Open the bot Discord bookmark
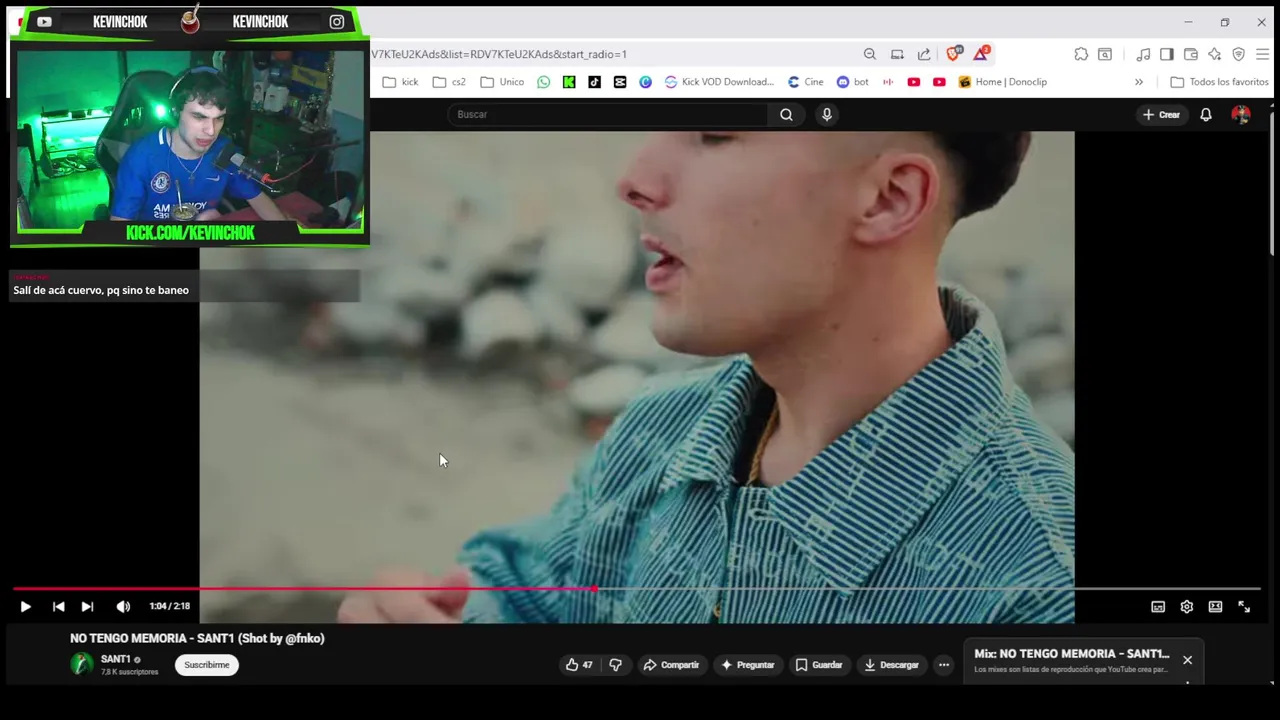Screen dimensions: 1280x720 point(852,82)
